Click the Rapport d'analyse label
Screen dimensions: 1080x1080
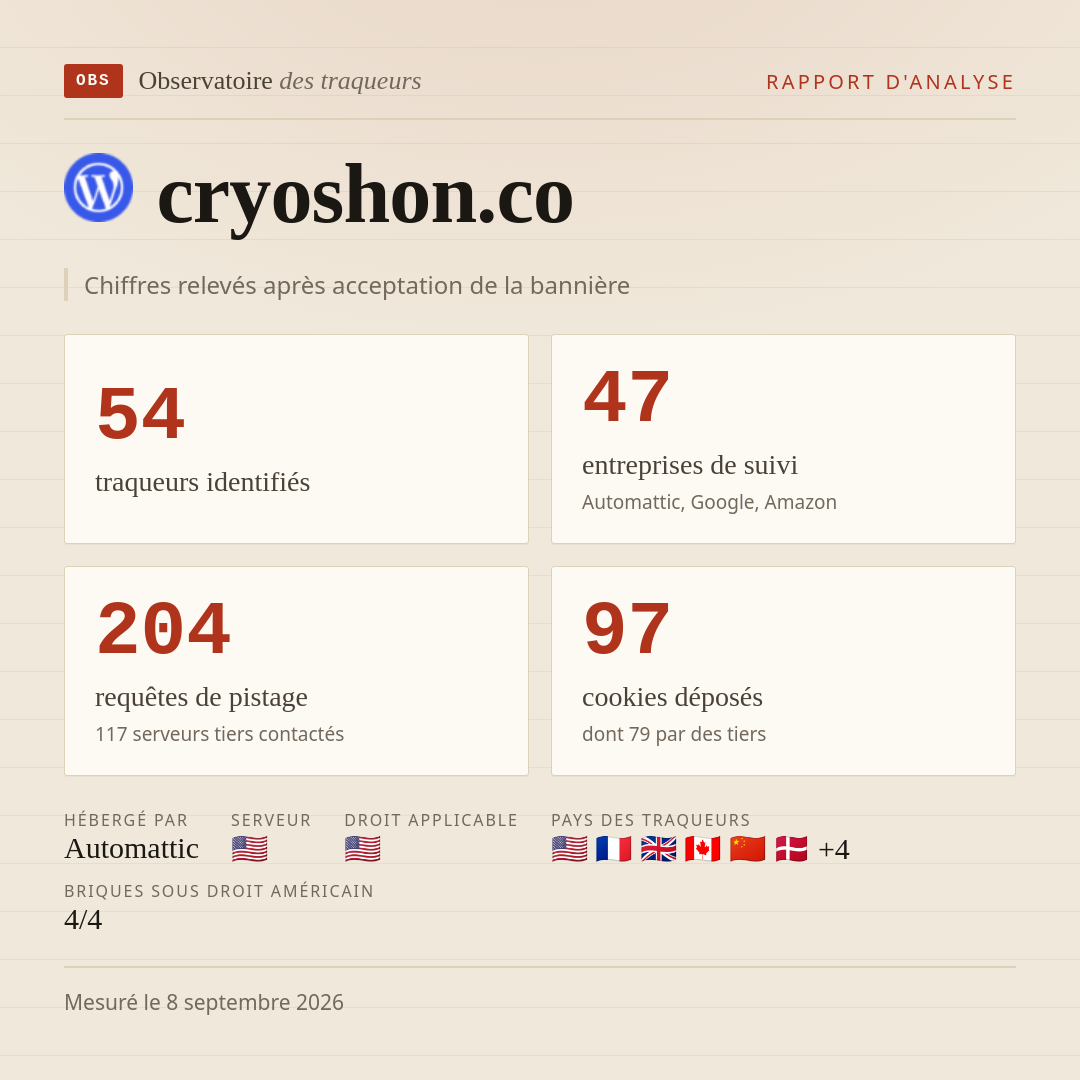(891, 82)
